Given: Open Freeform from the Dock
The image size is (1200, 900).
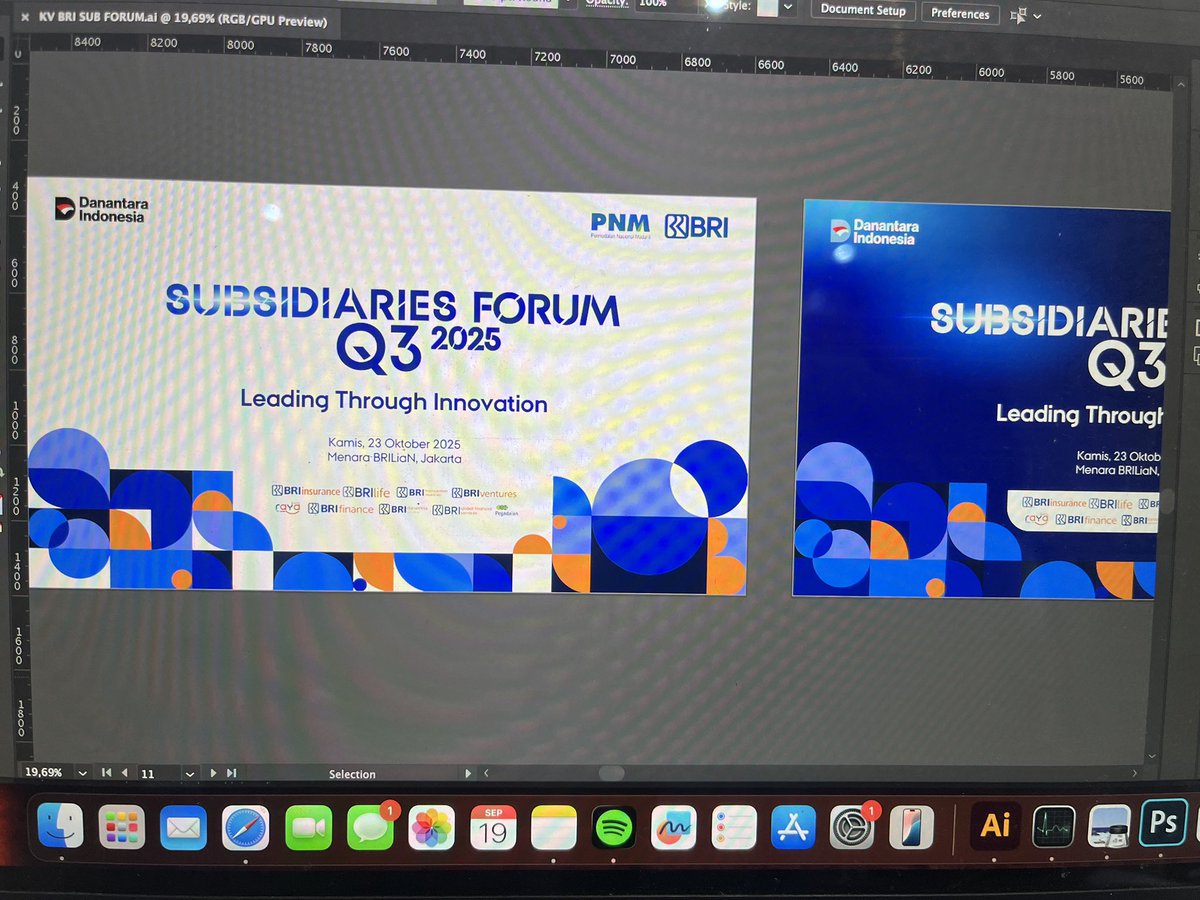Looking at the screenshot, I should (673, 828).
